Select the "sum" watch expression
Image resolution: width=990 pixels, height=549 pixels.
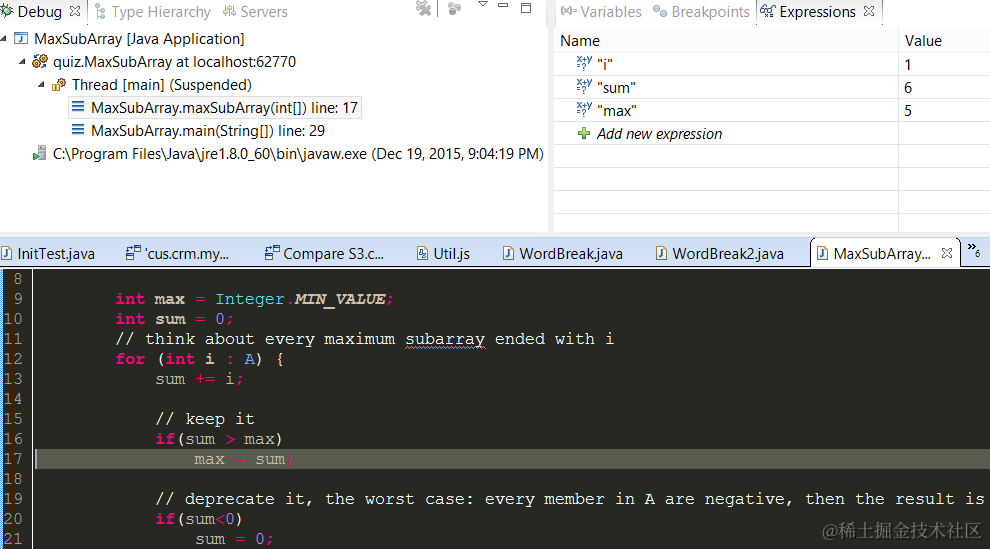click(616, 88)
